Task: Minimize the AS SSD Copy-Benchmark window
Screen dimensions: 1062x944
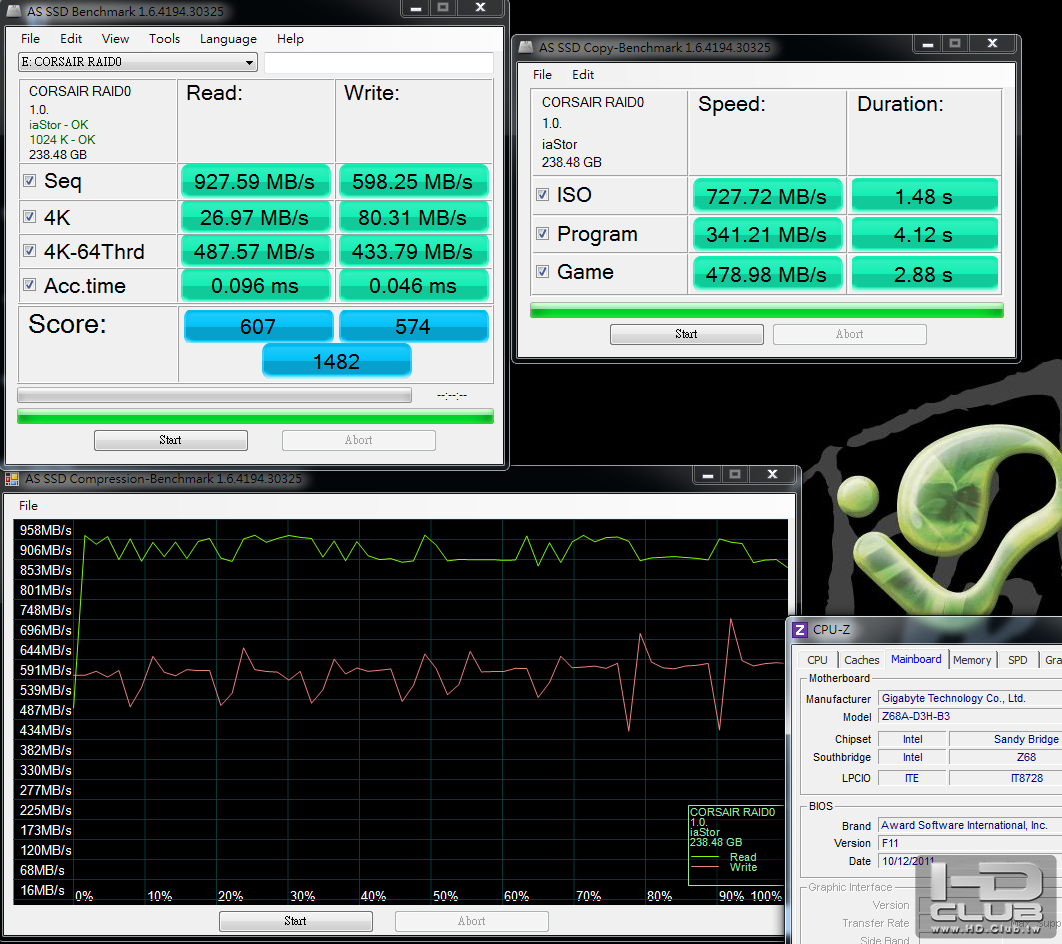Action: pos(928,44)
